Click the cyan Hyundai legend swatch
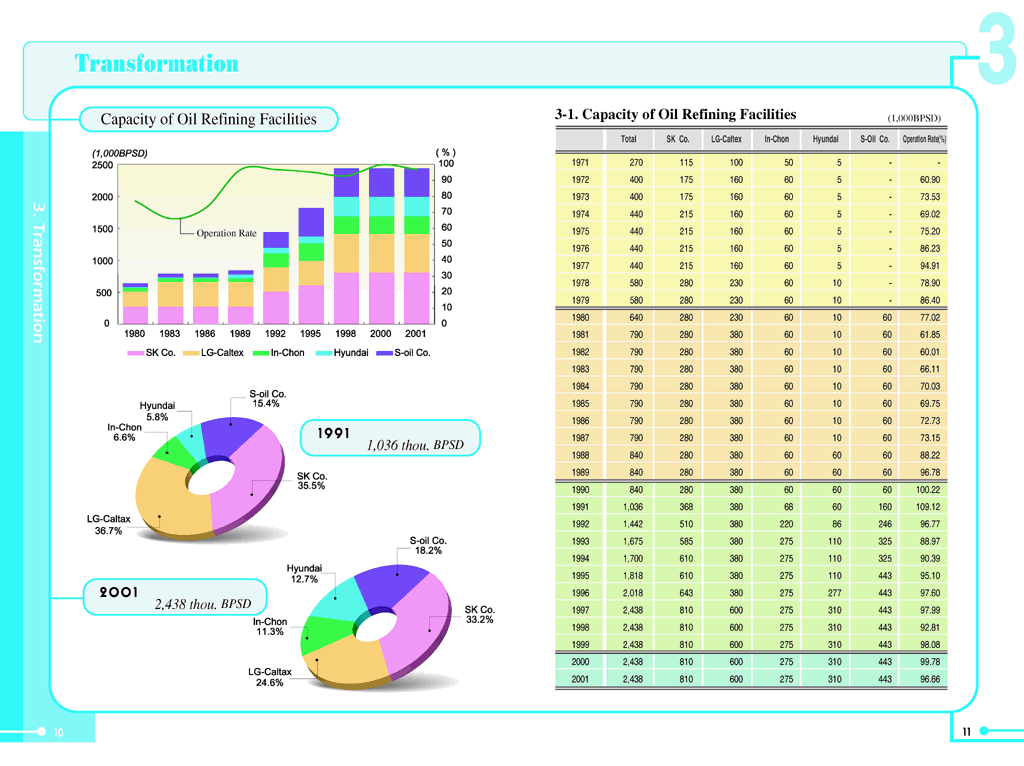Image resolution: width=1024 pixels, height=766 pixels. [324, 353]
